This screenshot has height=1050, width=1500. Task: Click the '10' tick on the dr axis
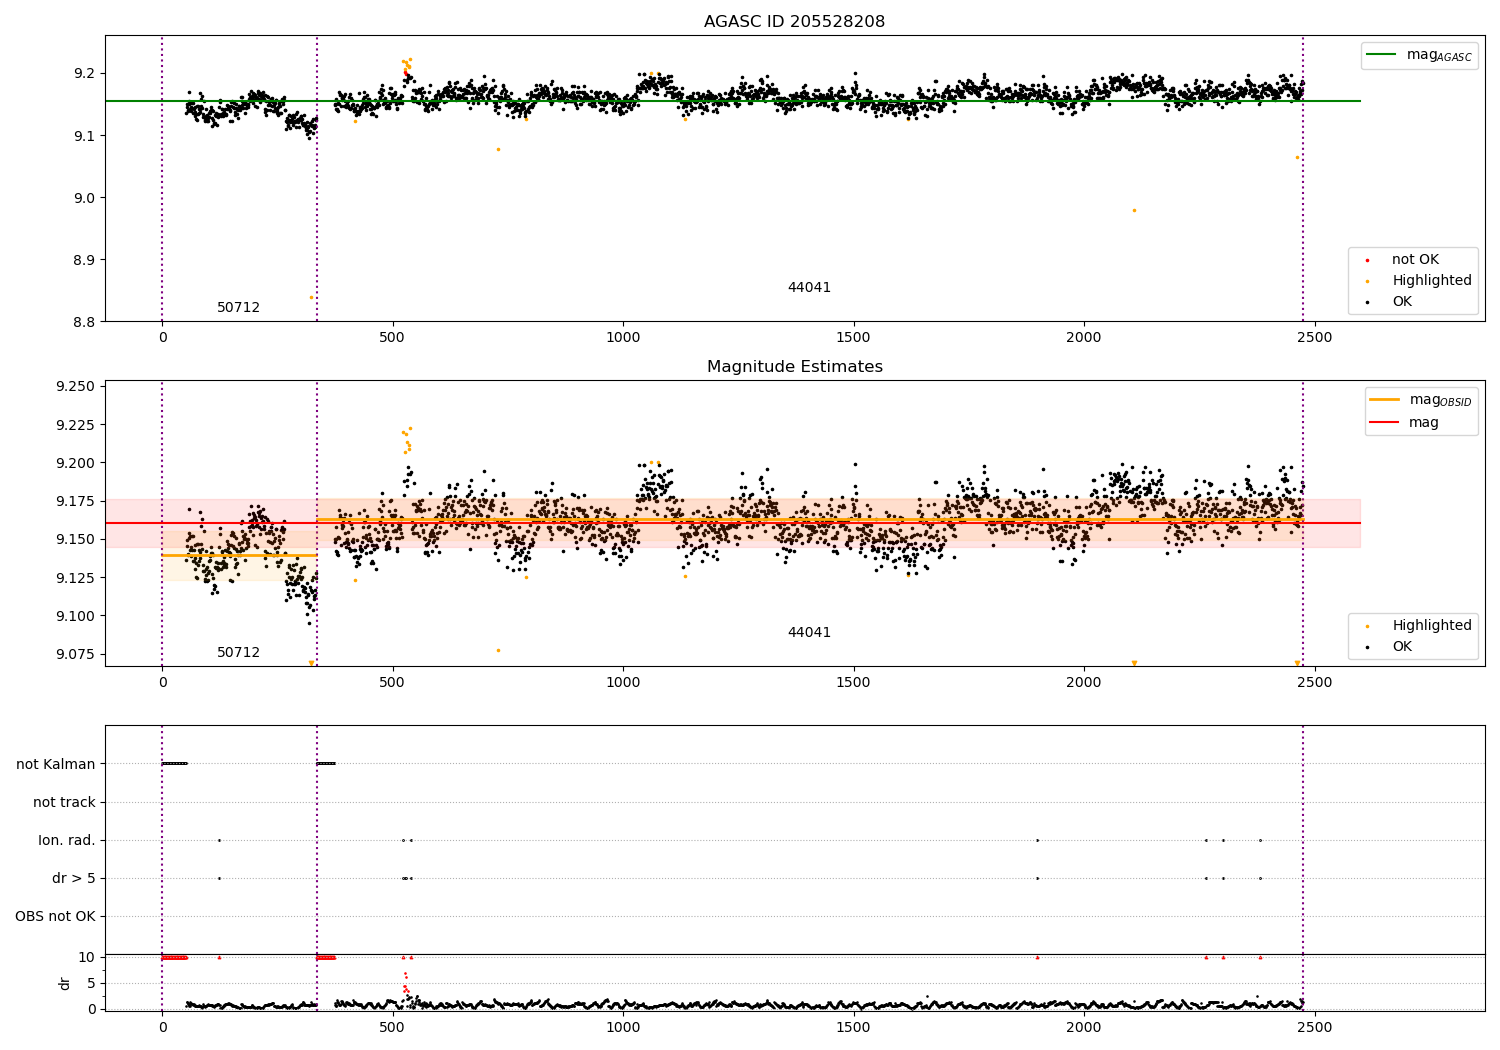click(87, 958)
